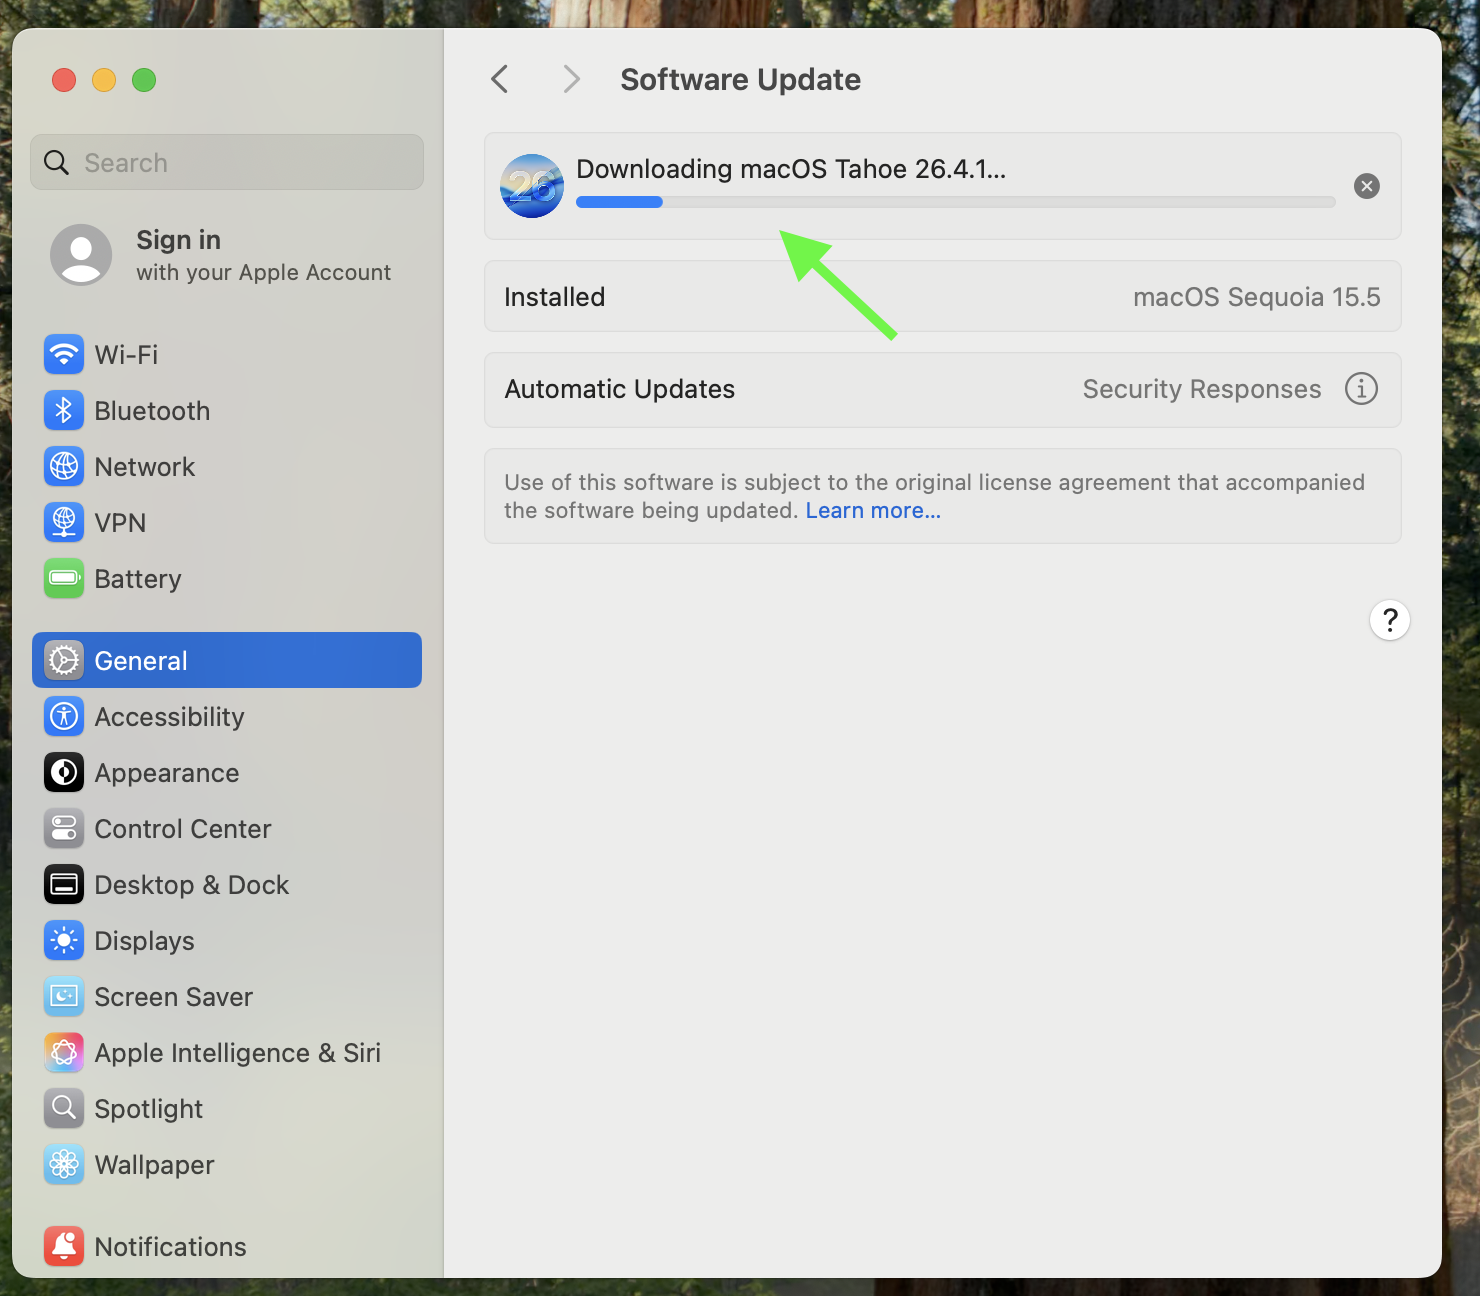Click the yellow minimize window button
1480x1296 pixels.
104,80
